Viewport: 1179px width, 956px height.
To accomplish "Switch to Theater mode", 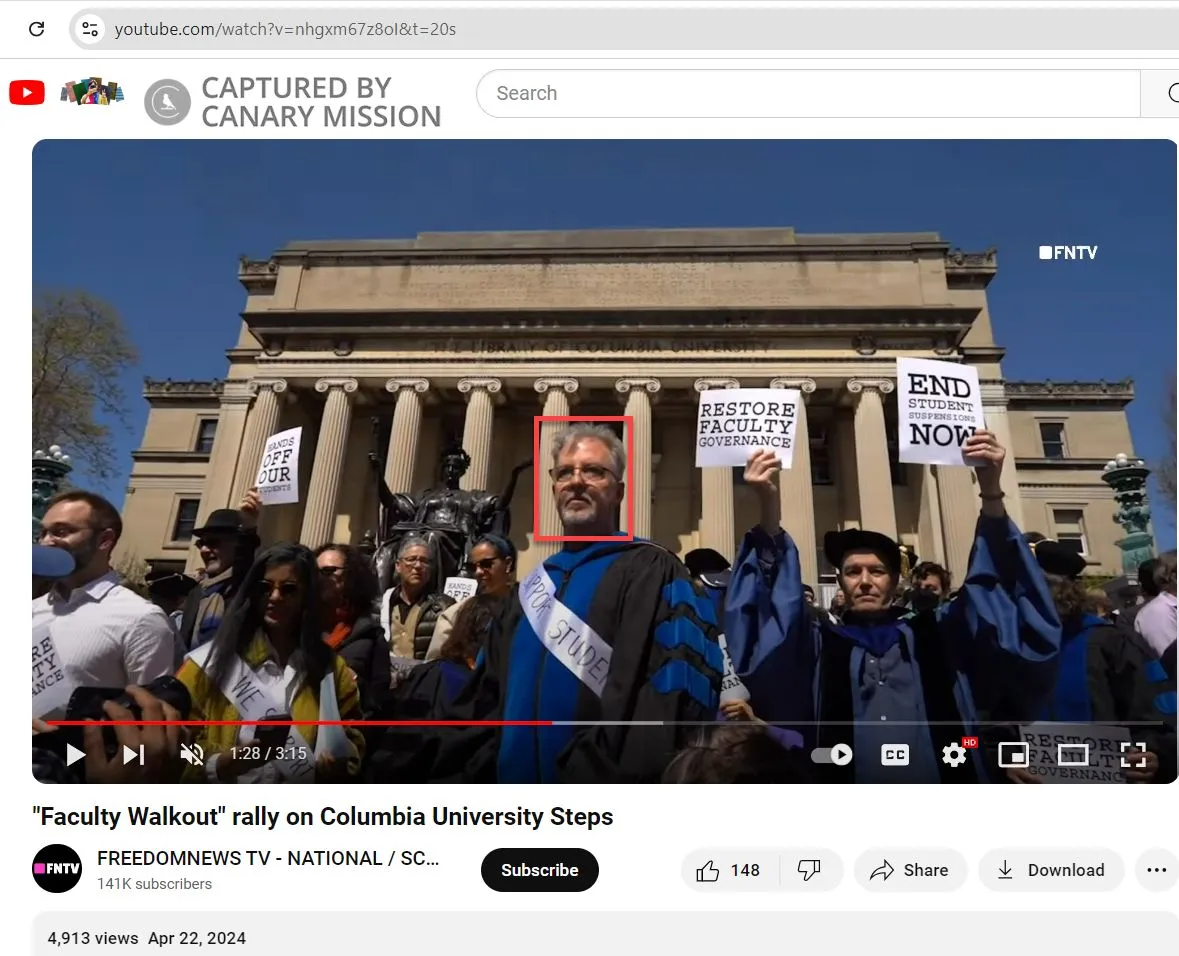I will pos(1073,754).
